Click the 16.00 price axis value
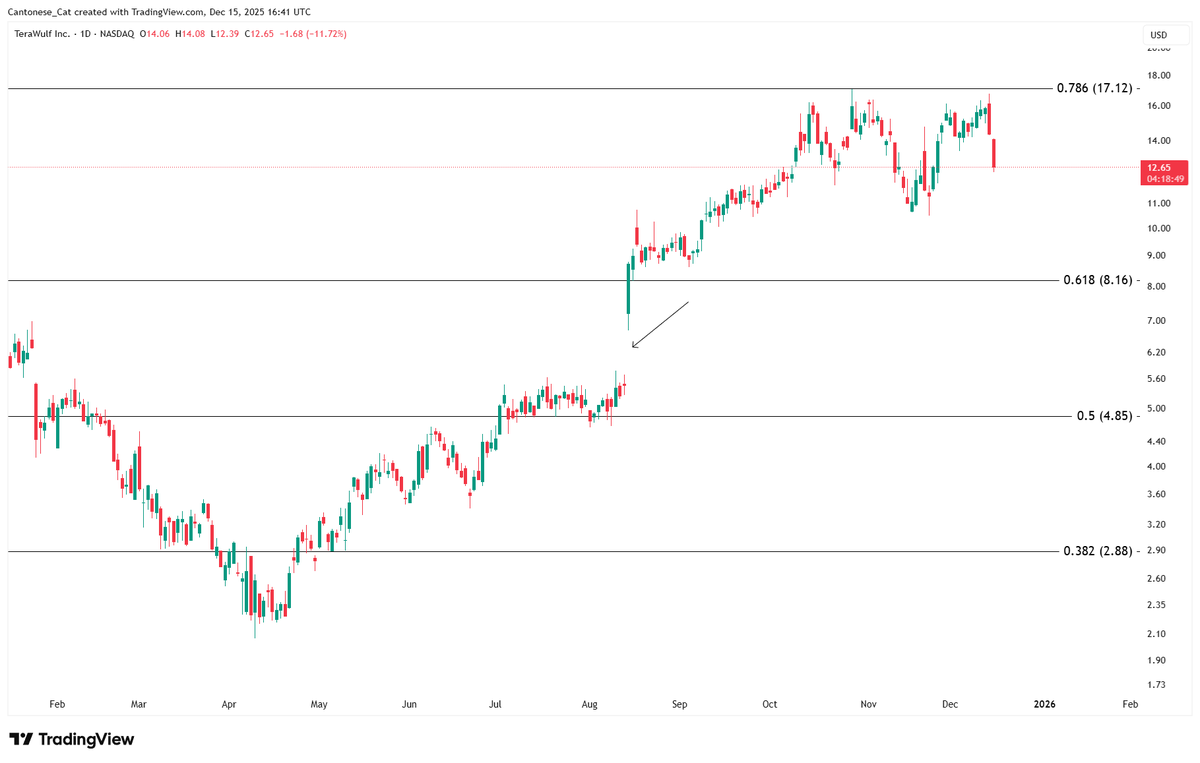This screenshot has width=1200, height=763. 1159,107
